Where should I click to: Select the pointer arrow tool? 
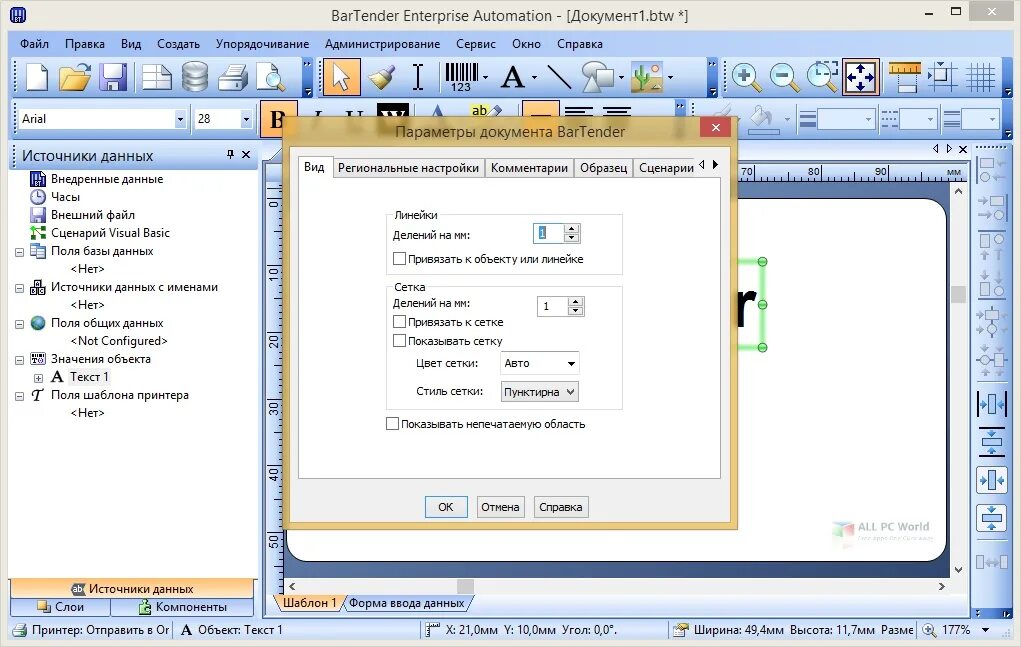tap(341, 77)
